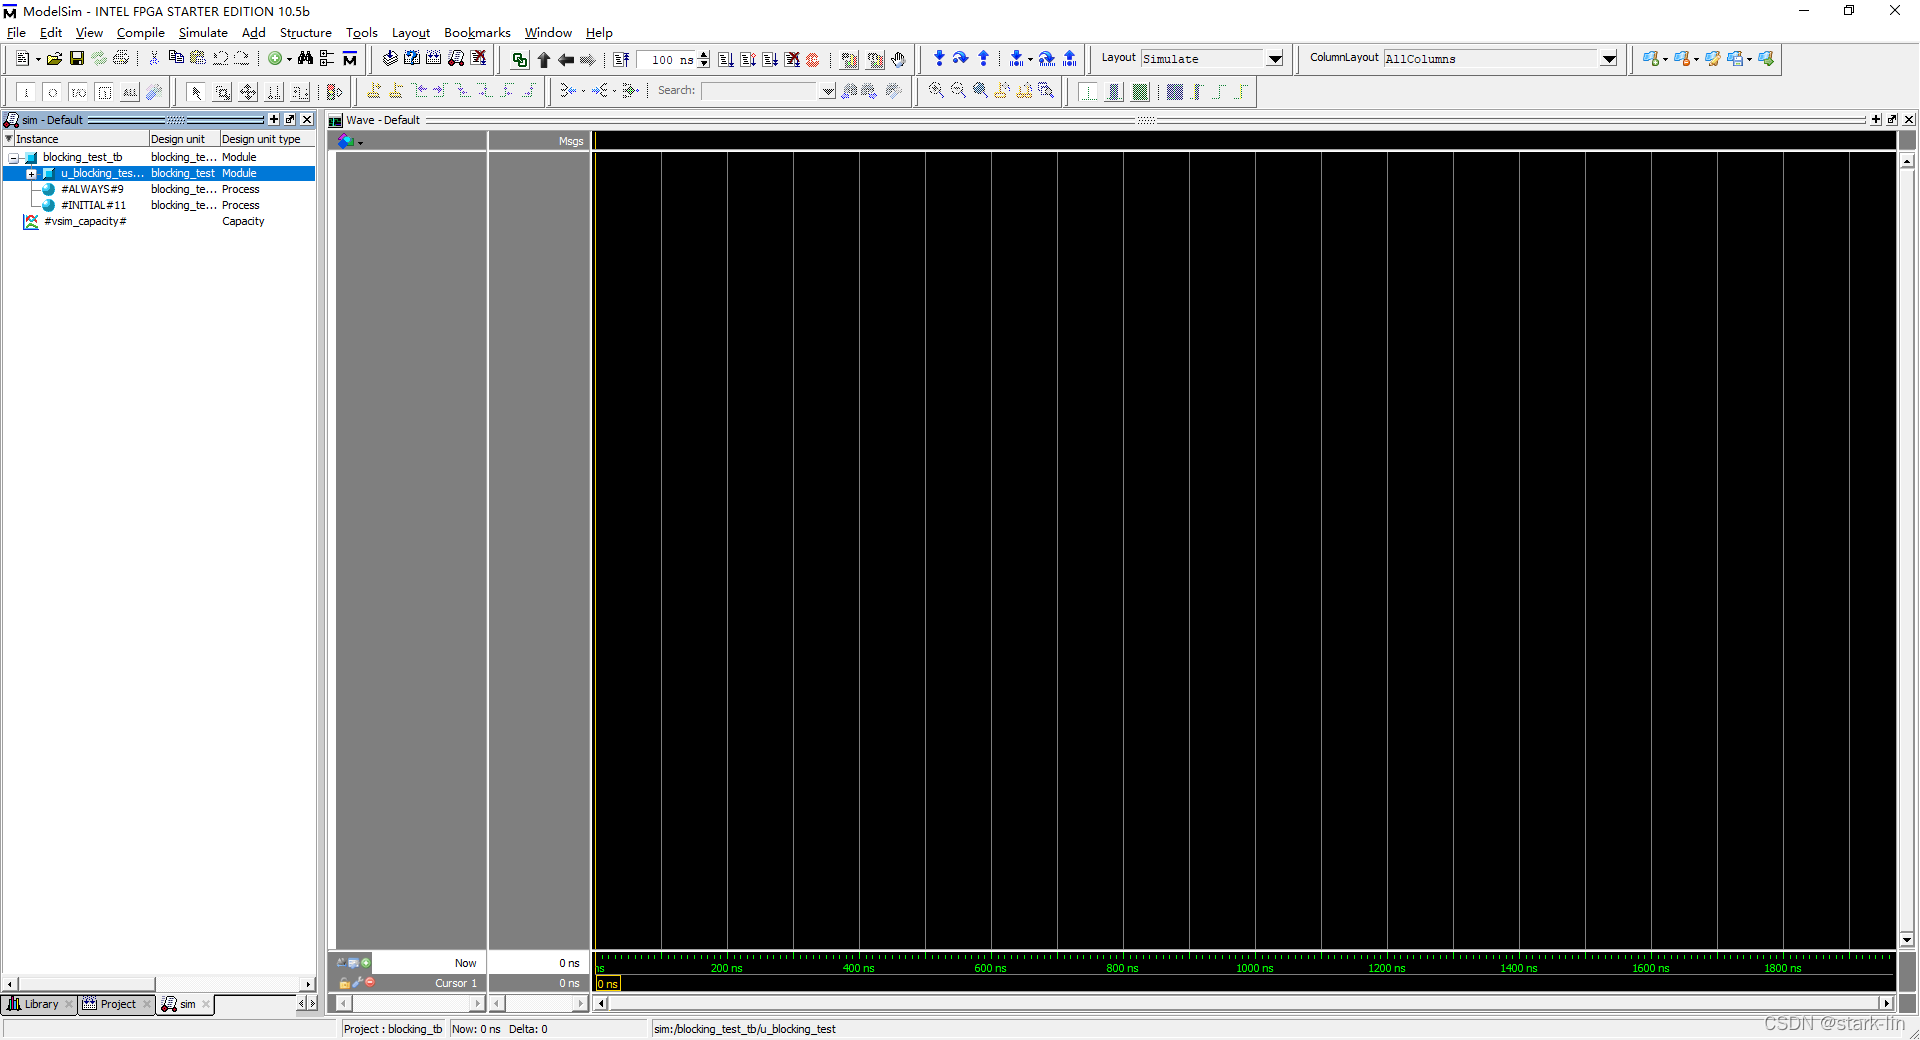Click Find Previous Transition icon

pyautogui.click(x=420, y=91)
